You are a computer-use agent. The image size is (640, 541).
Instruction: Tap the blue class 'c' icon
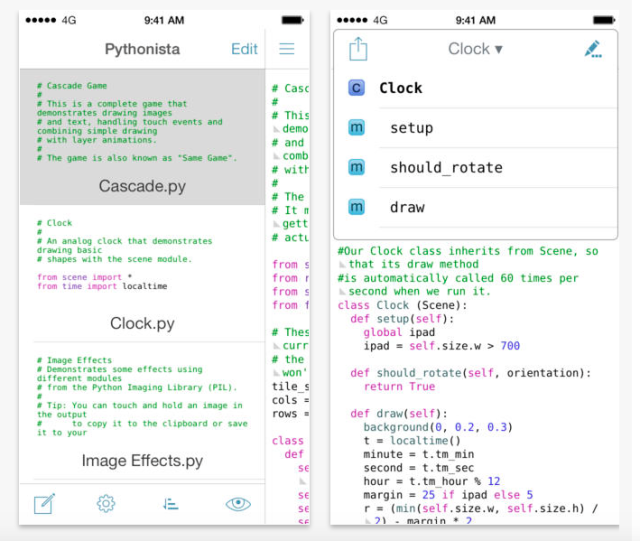(356, 88)
